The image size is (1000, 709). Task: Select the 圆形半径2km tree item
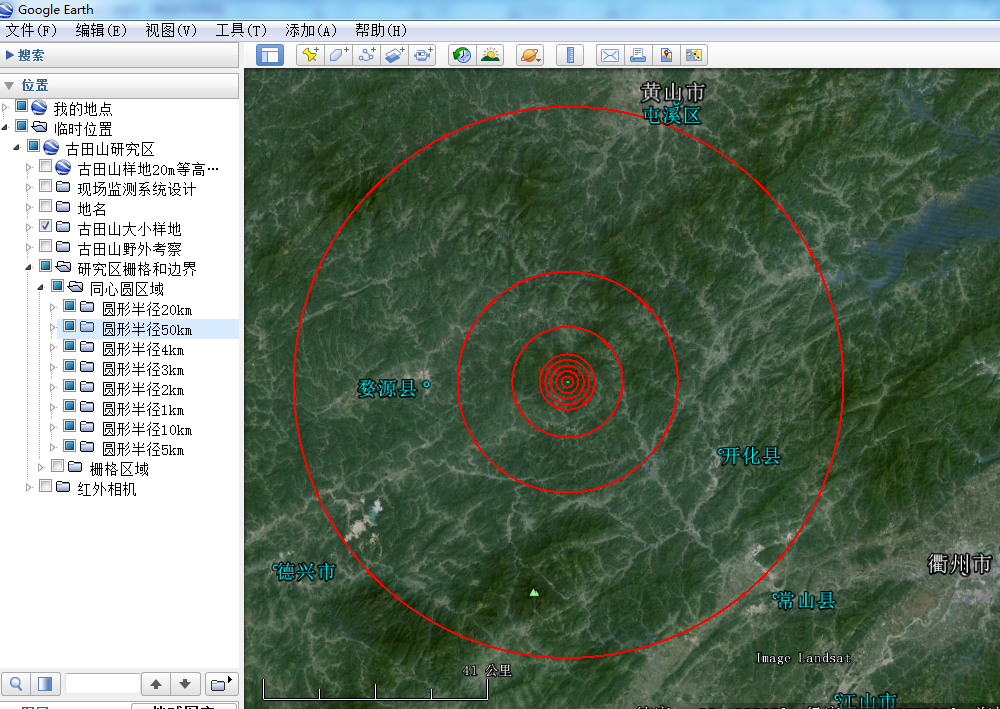(143, 390)
